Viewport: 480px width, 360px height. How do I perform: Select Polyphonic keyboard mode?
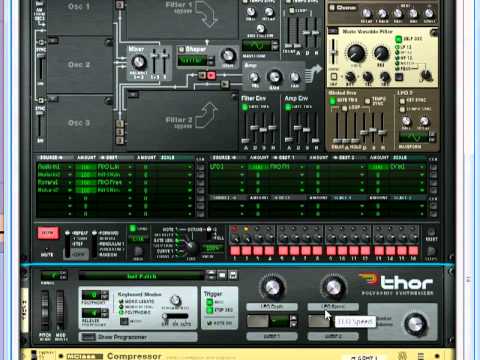coord(121,312)
